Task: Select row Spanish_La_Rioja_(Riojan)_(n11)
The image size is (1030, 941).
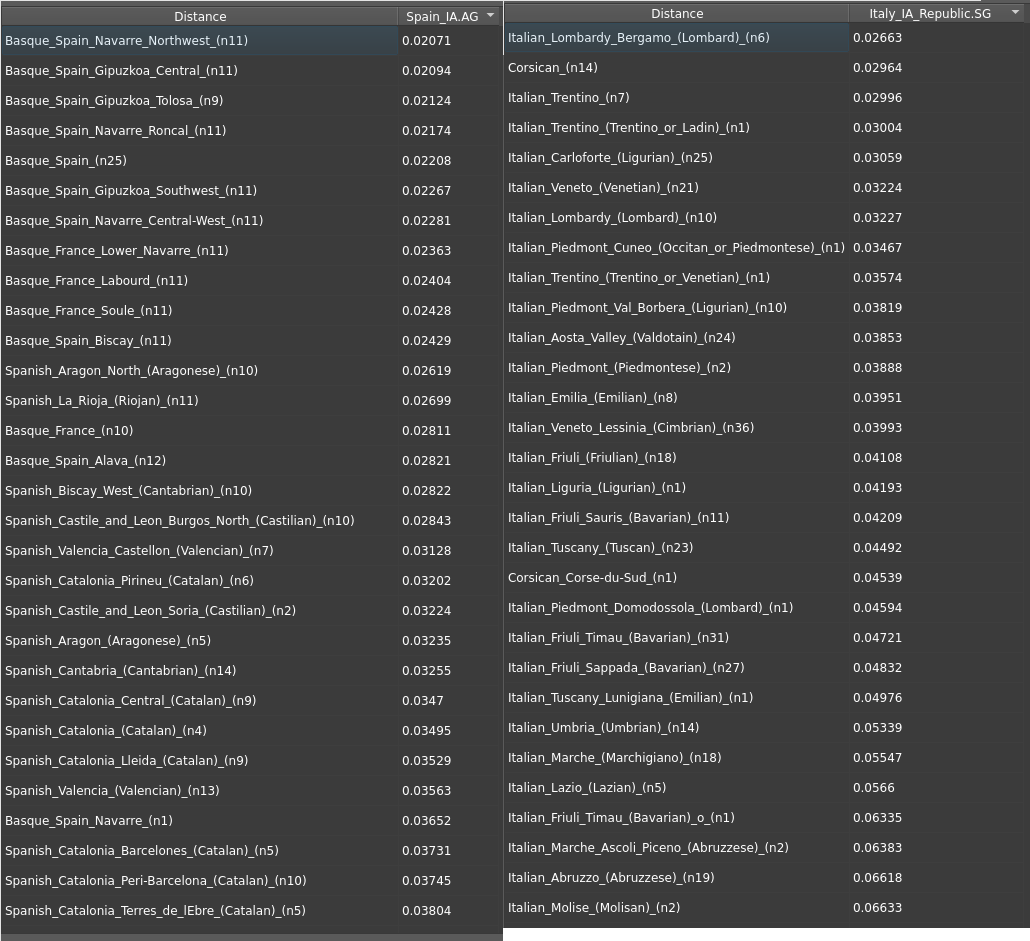Action: click(252, 401)
